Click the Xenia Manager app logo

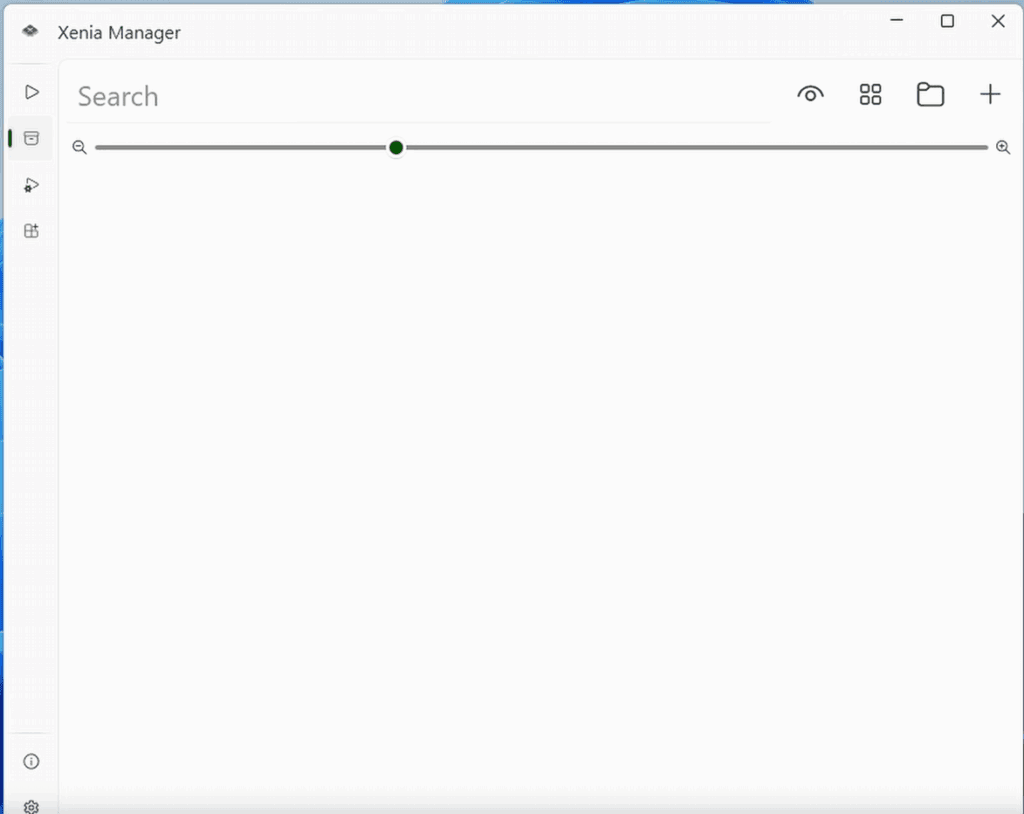click(30, 31)
